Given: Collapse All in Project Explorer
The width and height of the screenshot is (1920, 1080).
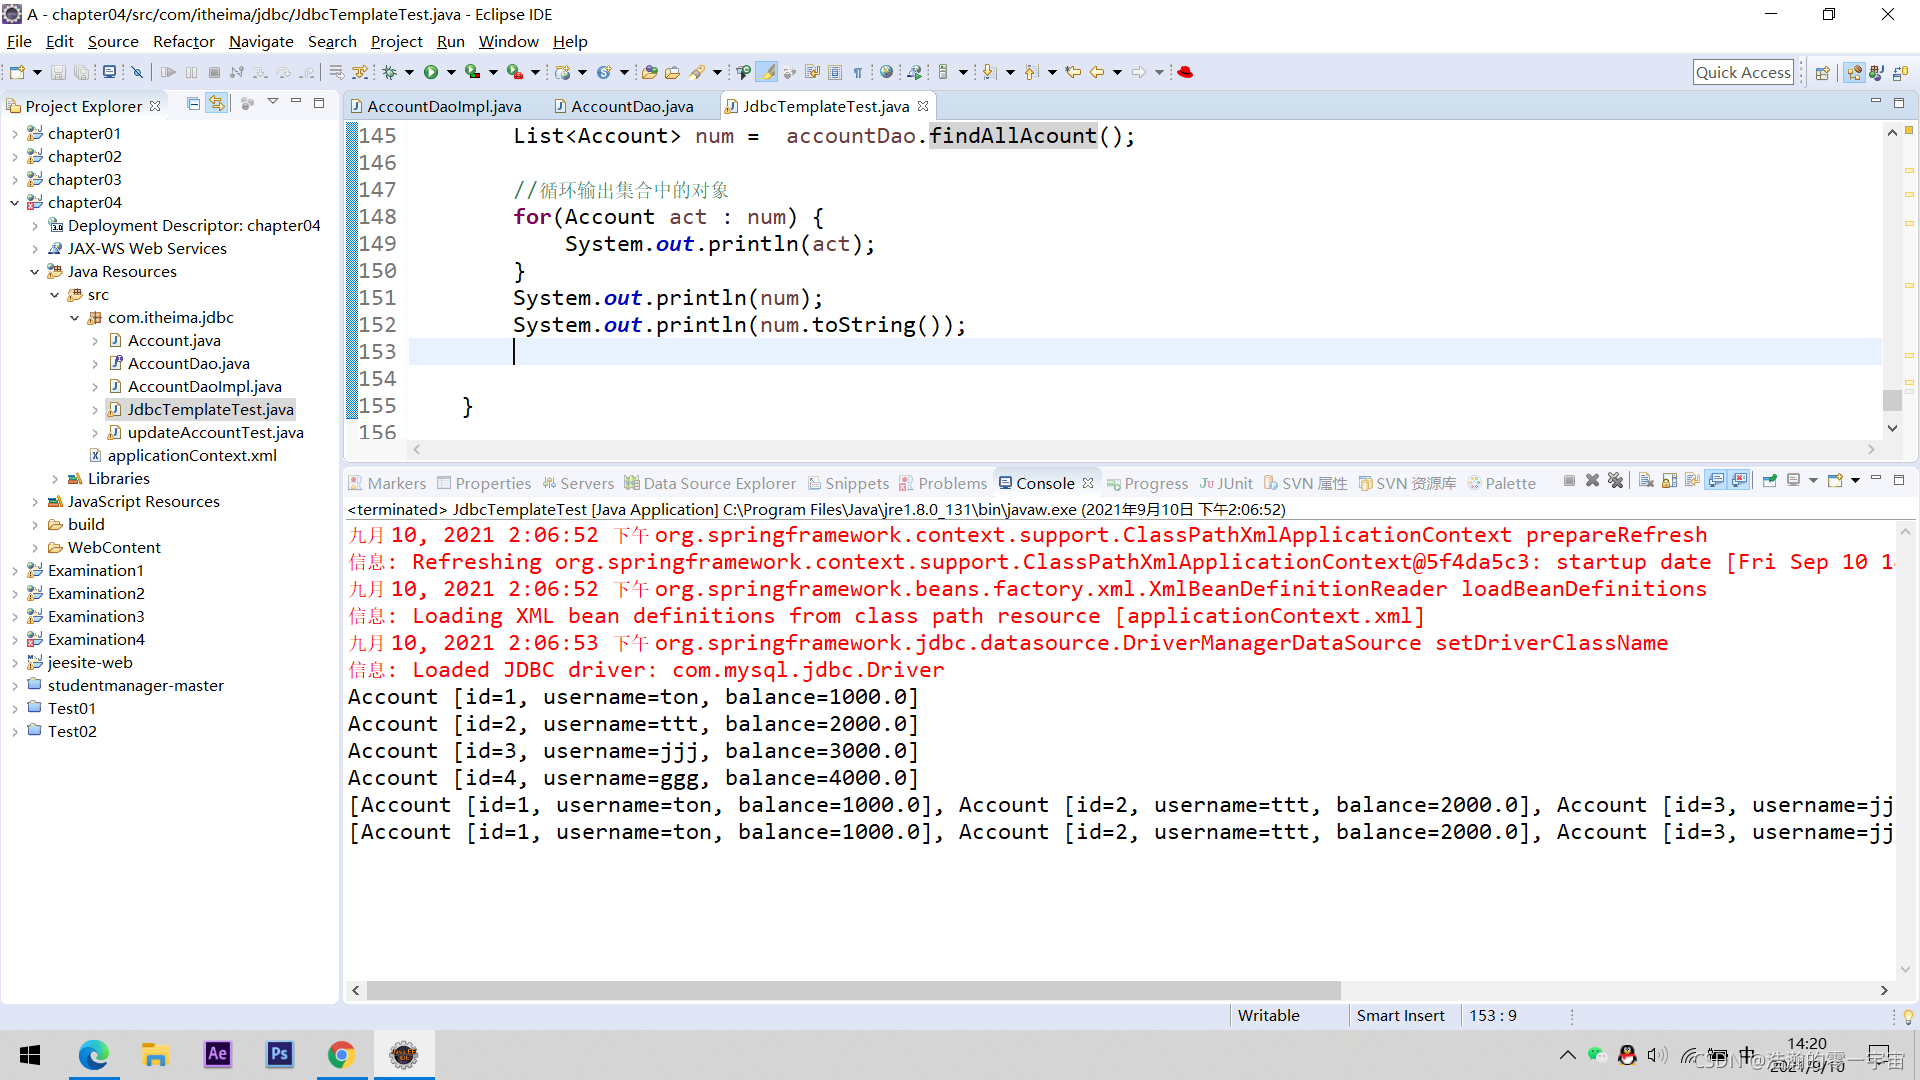Looking at the screenshot, I should 193,104.
